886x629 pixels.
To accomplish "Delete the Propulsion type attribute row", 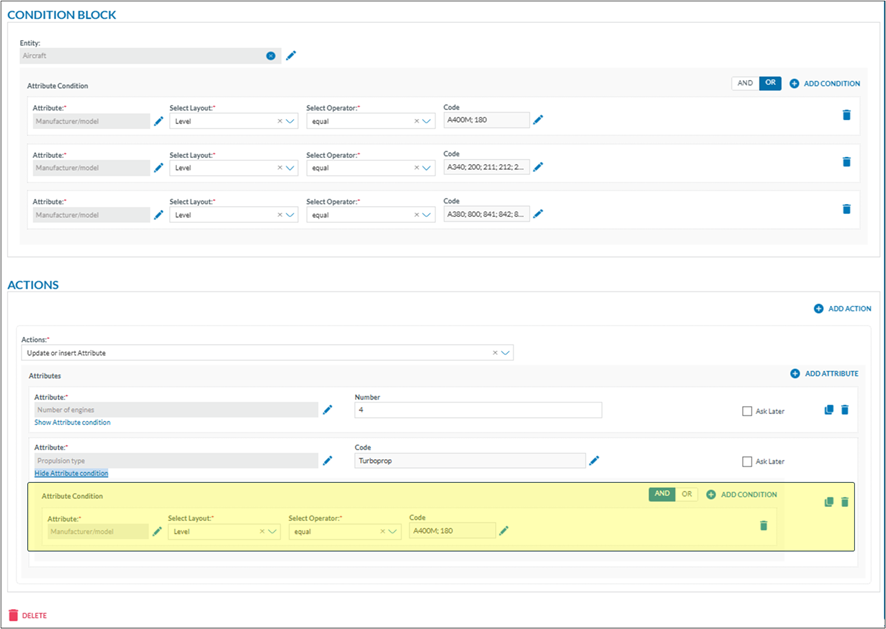I will point(844,502).
